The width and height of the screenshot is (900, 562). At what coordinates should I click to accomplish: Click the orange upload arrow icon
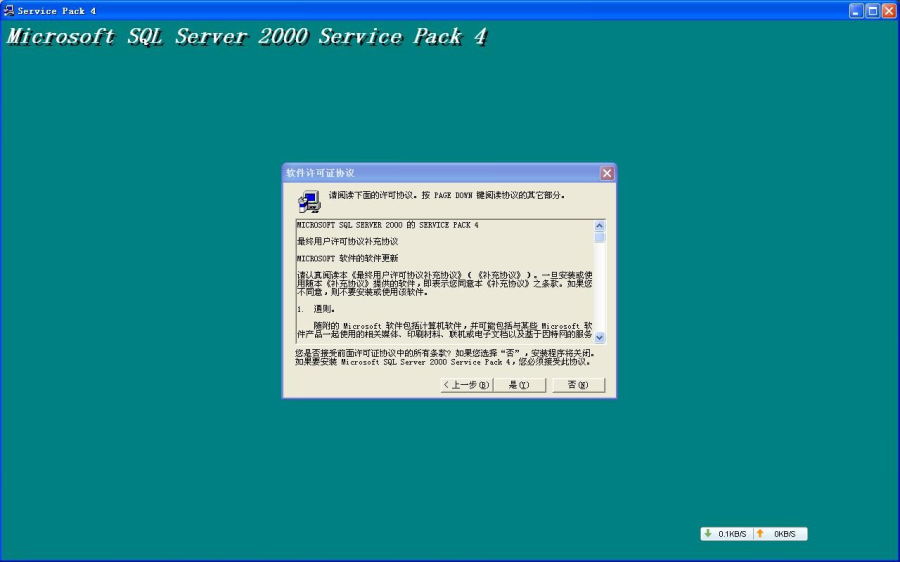tap(760, 534)
